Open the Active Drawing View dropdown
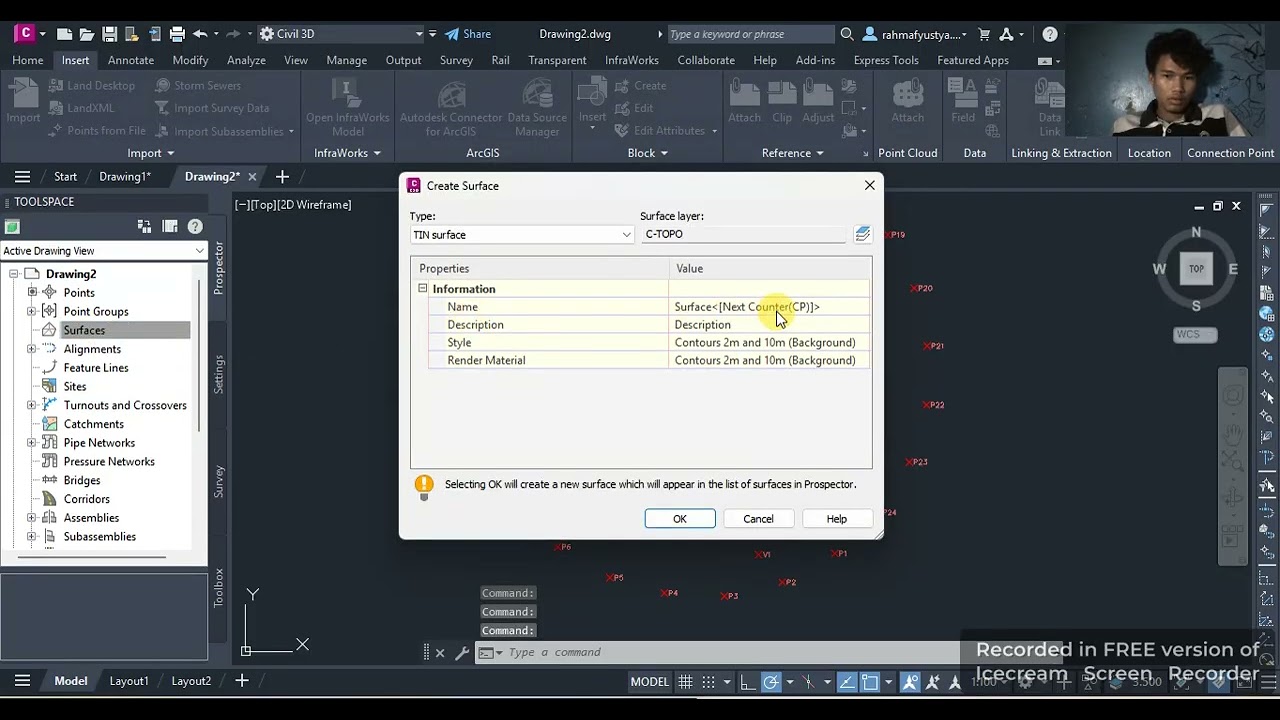1280x720 pixels. (103, 251)
